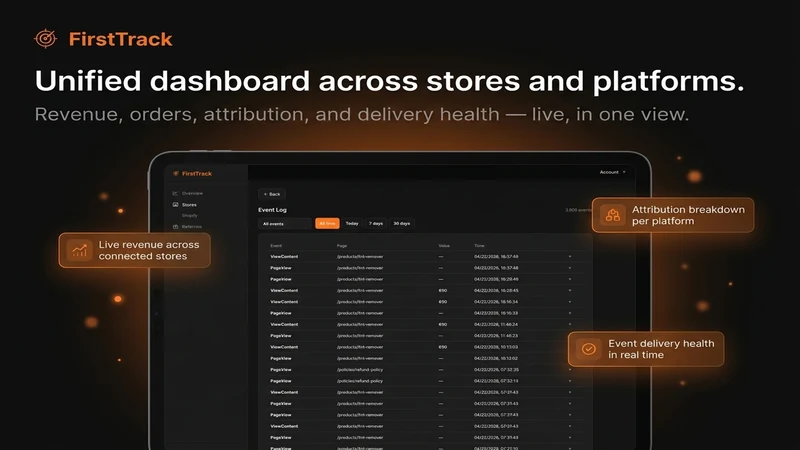Click the FirstTrack brand name in the header
Screen dimensions: 800x450
click(120, 39)
